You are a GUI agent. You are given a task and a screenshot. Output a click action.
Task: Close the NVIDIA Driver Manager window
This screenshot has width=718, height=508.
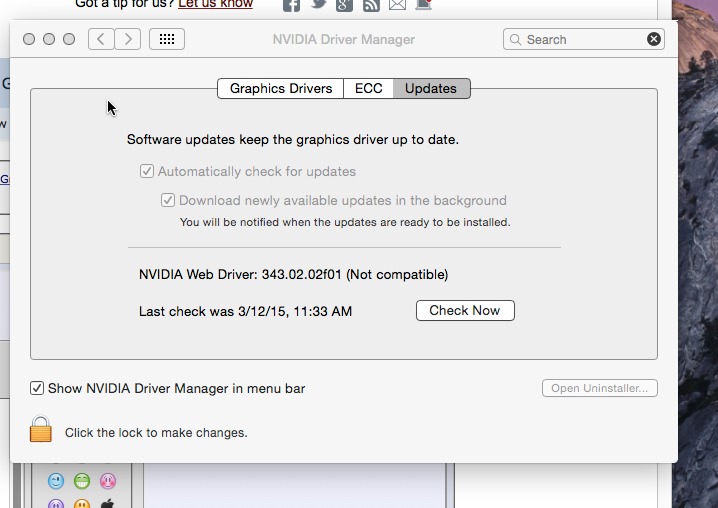tap(29, 39)
